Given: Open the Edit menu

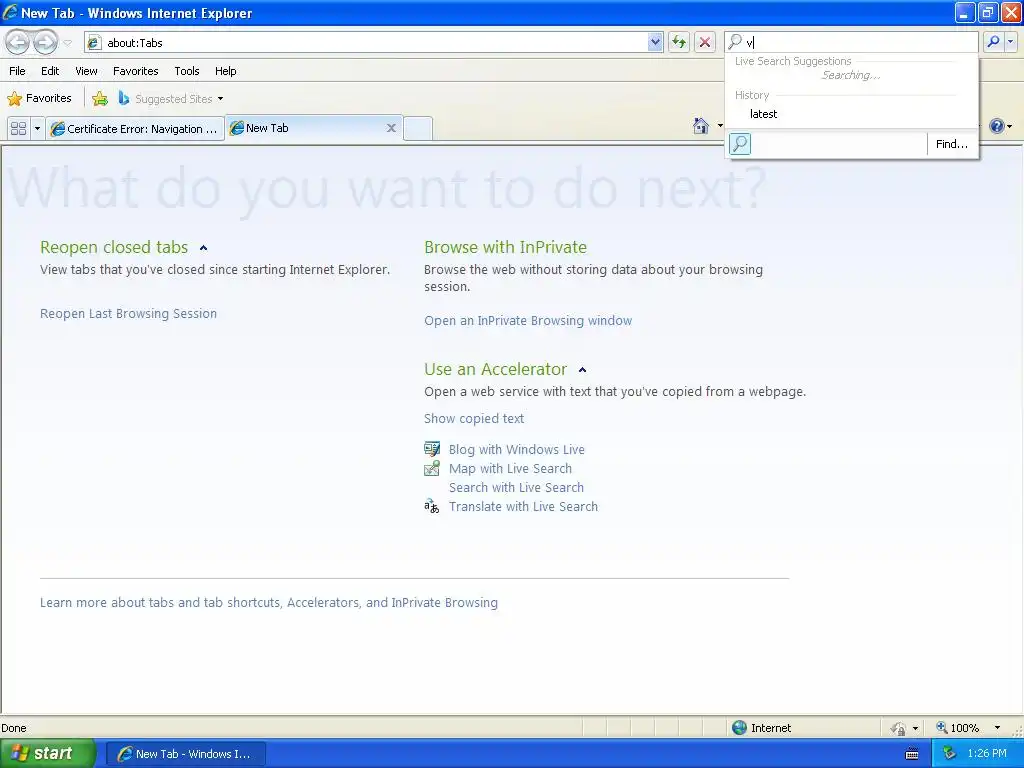Looking at the screenshot, I should coord(50,71).
